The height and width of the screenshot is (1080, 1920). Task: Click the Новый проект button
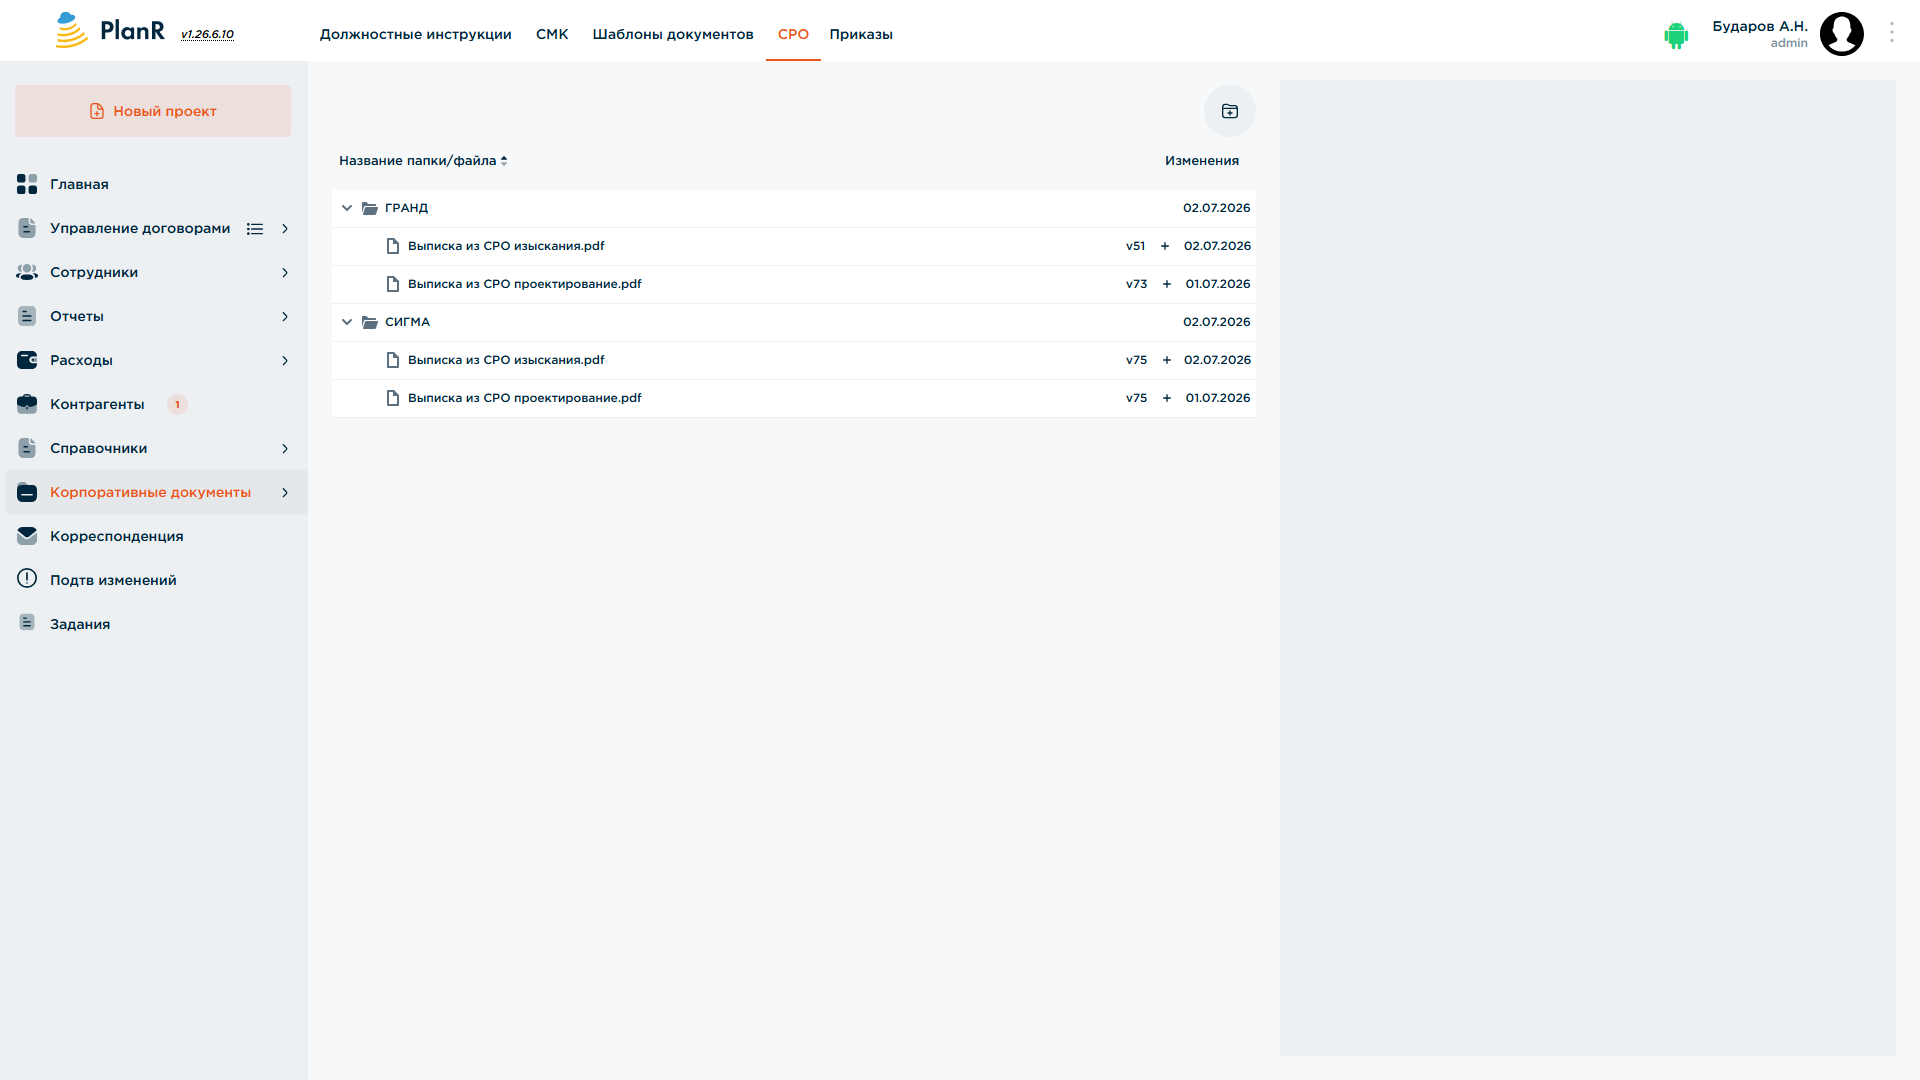pos(153,111)
